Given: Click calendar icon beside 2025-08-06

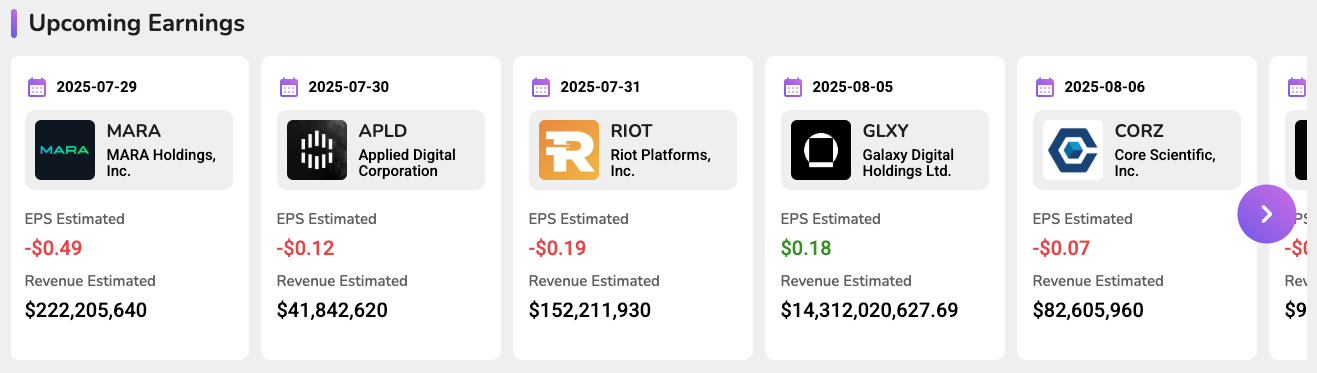Looking at the screenshot, I should click(x=1045, y=87).
